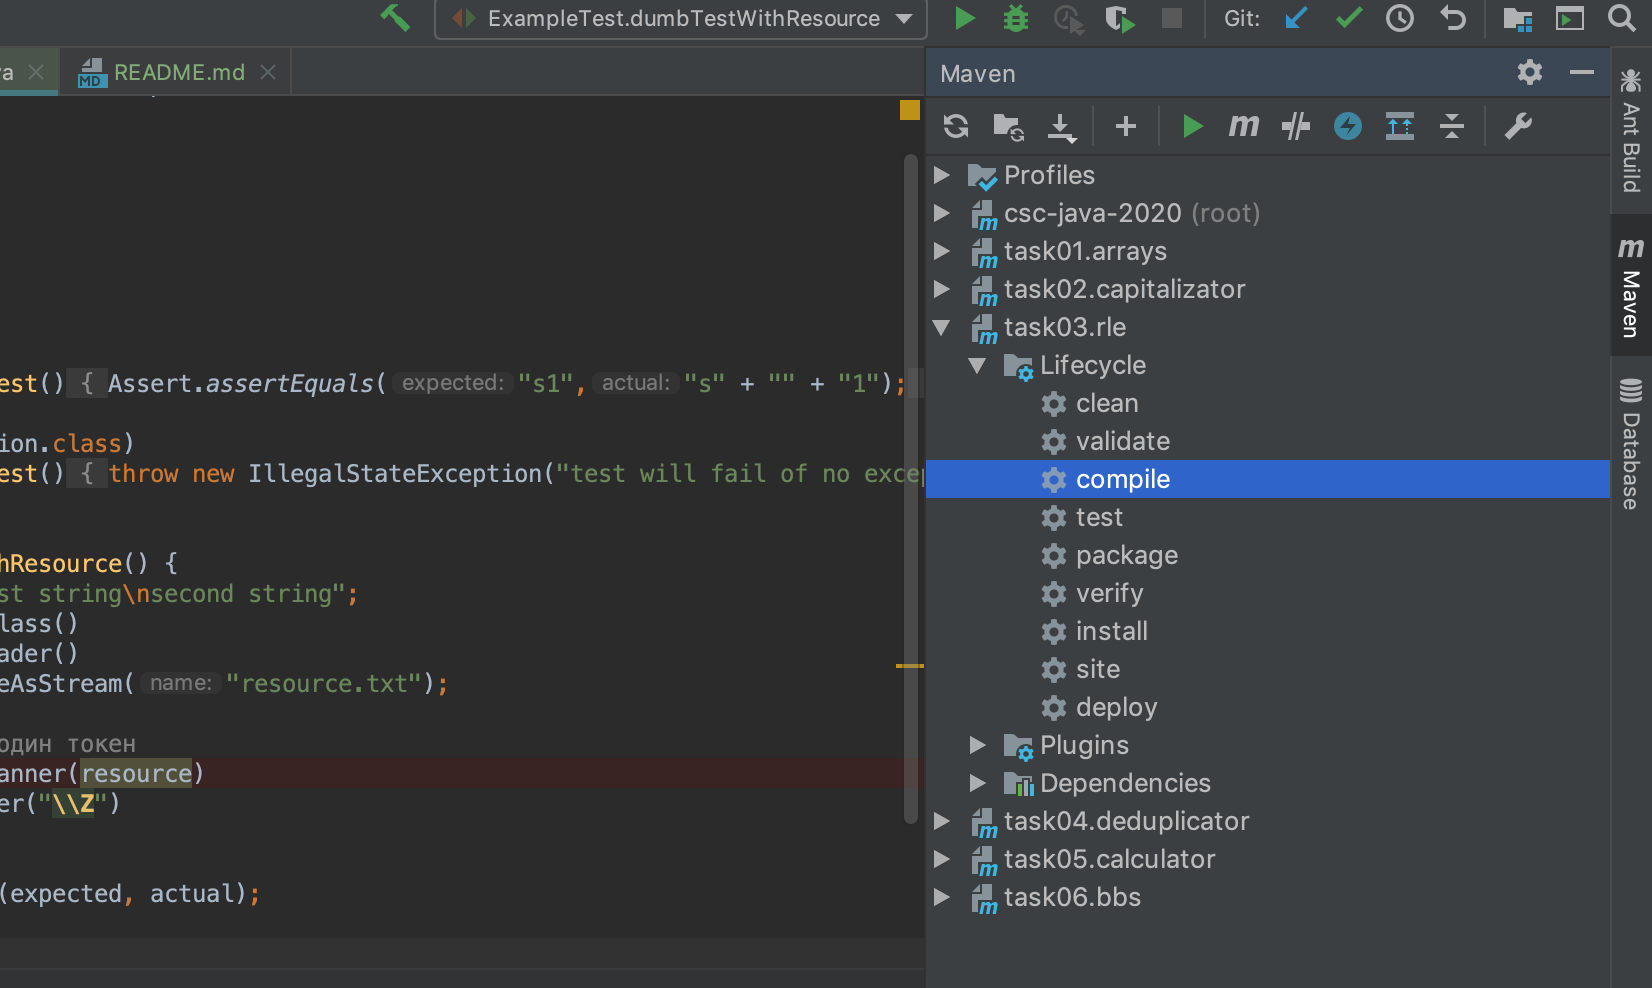The width and height of the screenshot is (1652, 988).
Task: Click the Show Dependencies icon in the Maven toolbar
Action: 1400,126
